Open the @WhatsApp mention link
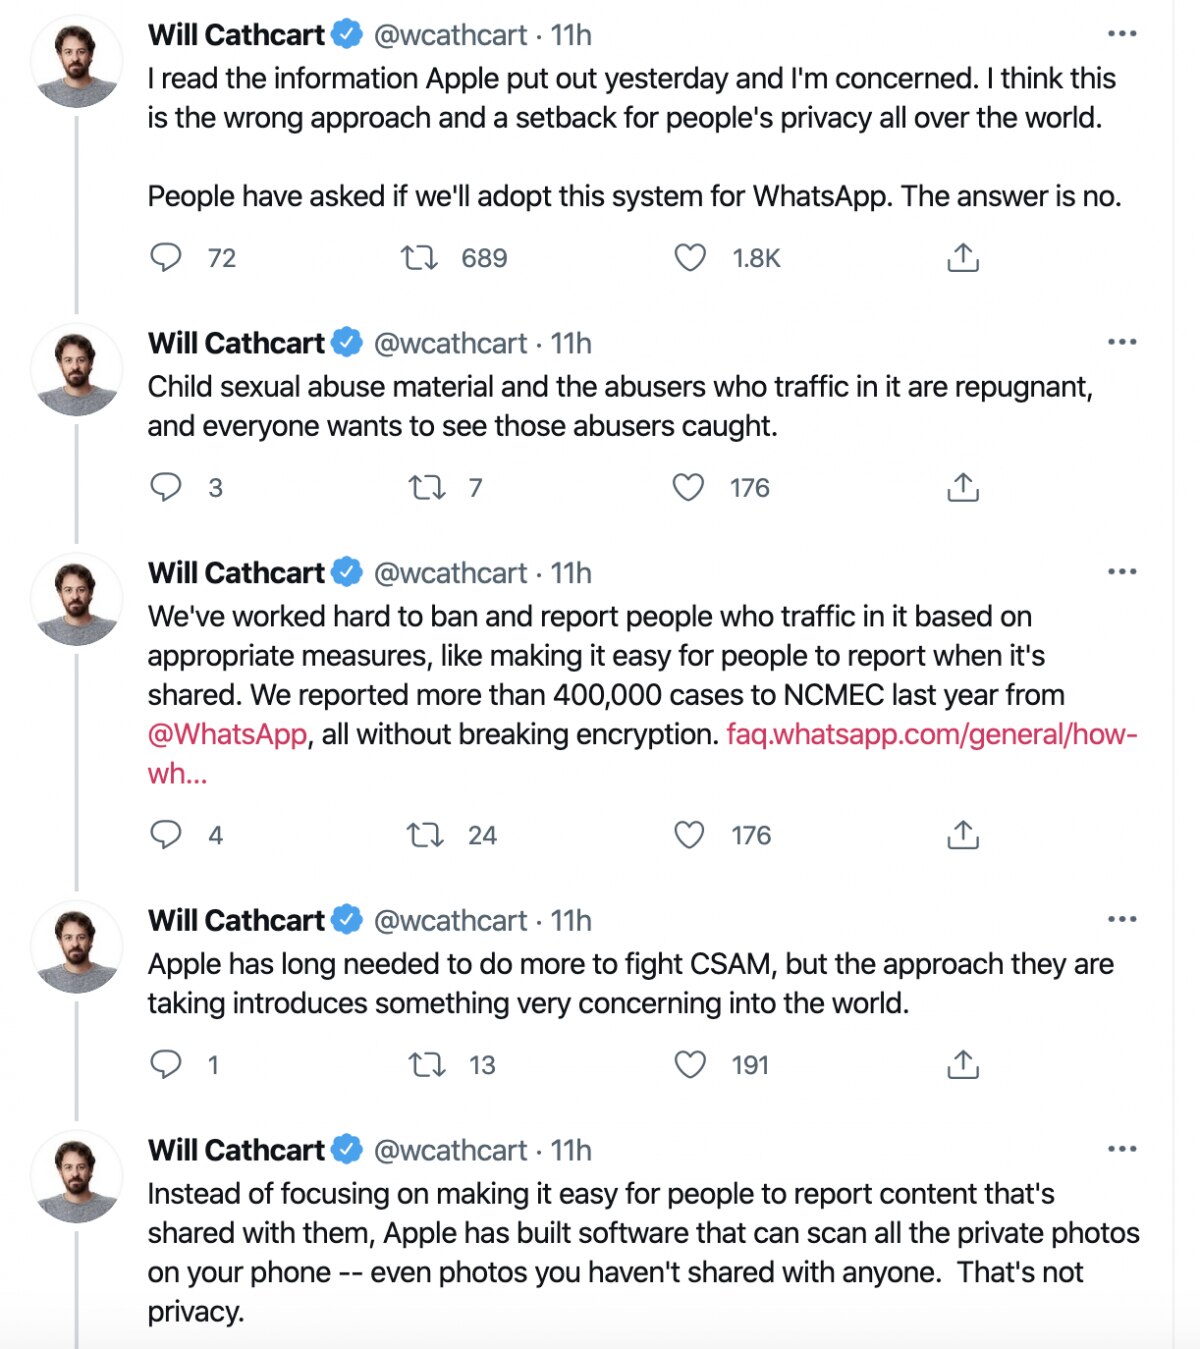 tap(227, 735)
